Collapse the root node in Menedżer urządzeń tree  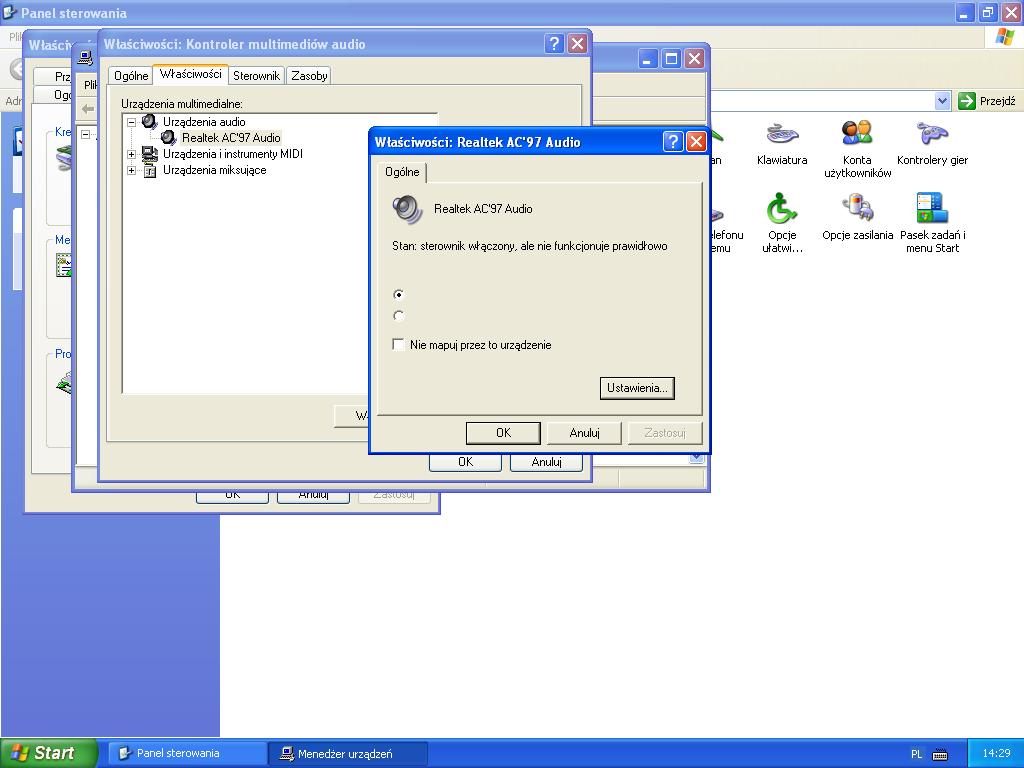pos(86,134)
